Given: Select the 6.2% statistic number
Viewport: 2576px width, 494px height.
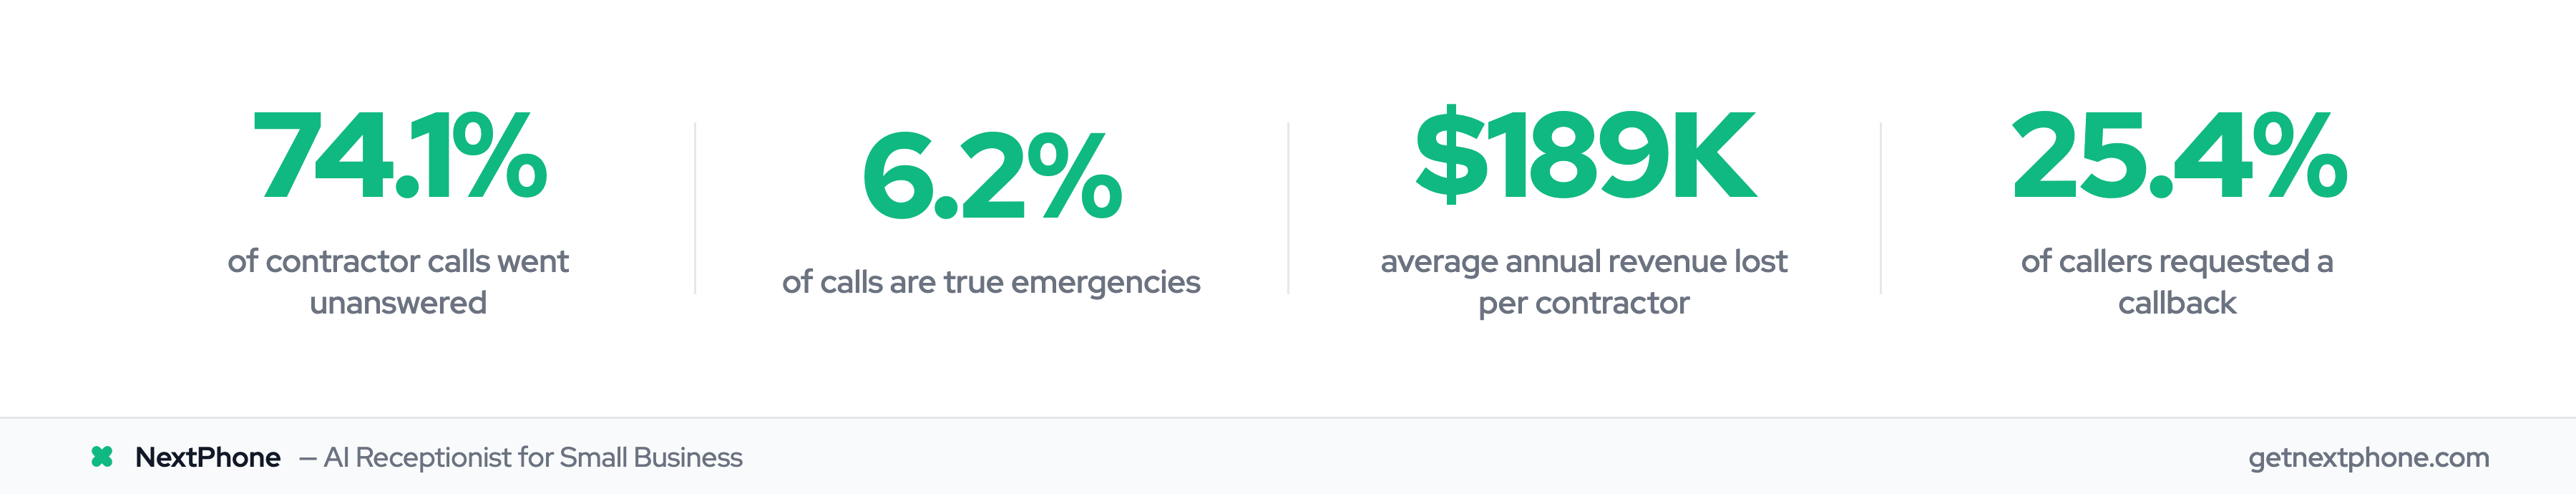Looking at the screenshot, I should click(991, 178).
